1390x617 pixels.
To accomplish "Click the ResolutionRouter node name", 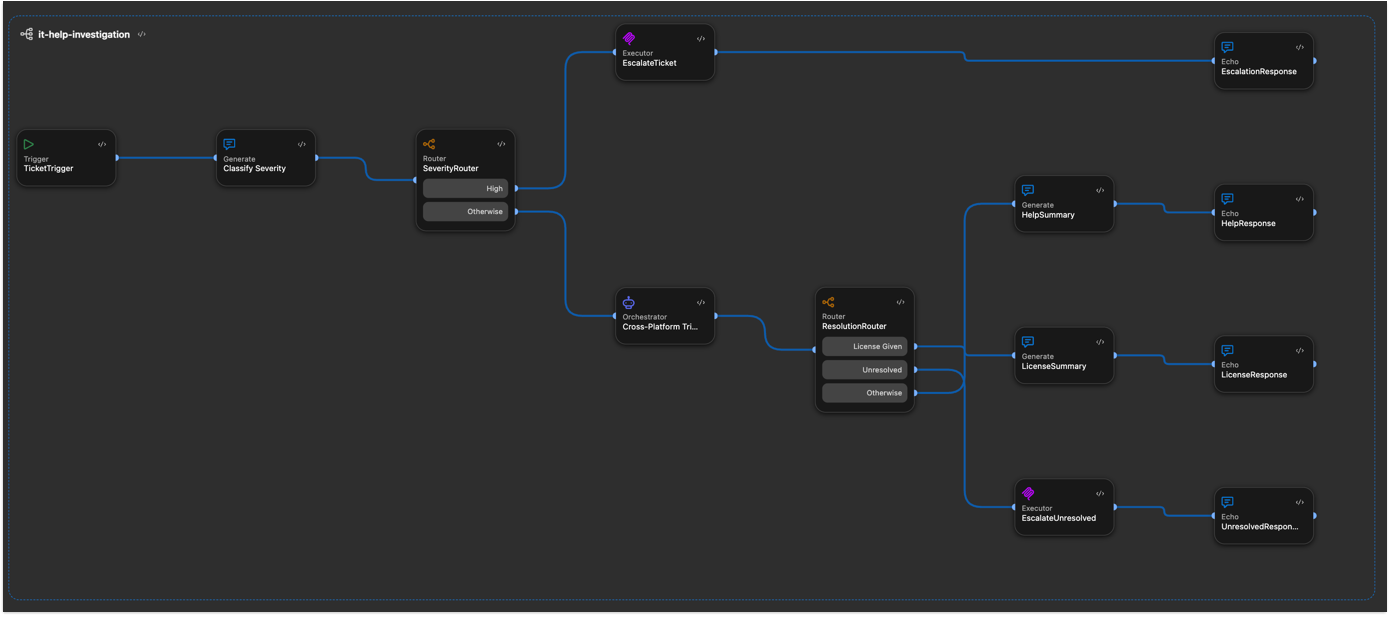I will [854, 326].
